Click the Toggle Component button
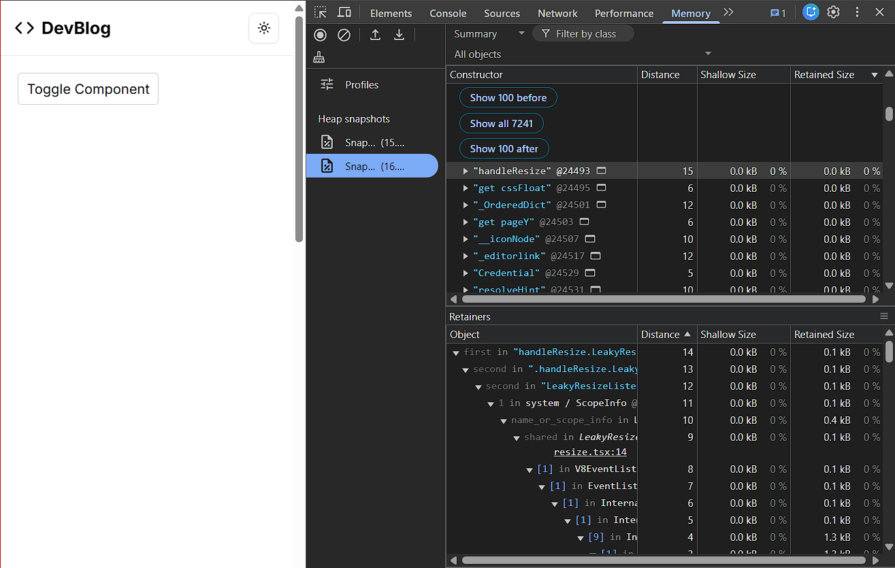 pos(88,89)
